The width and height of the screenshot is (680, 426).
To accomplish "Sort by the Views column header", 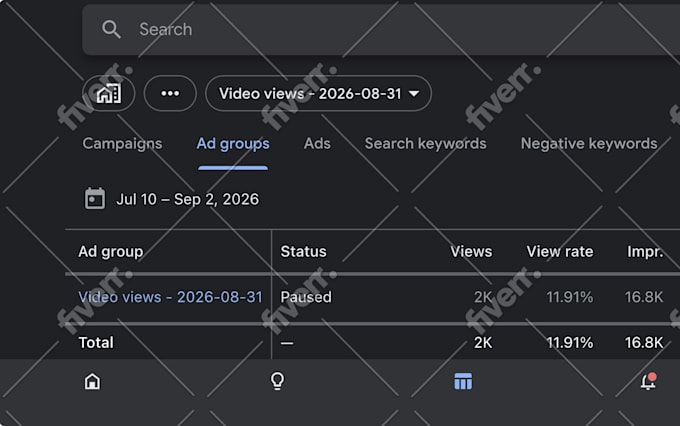I will point(471,252).
